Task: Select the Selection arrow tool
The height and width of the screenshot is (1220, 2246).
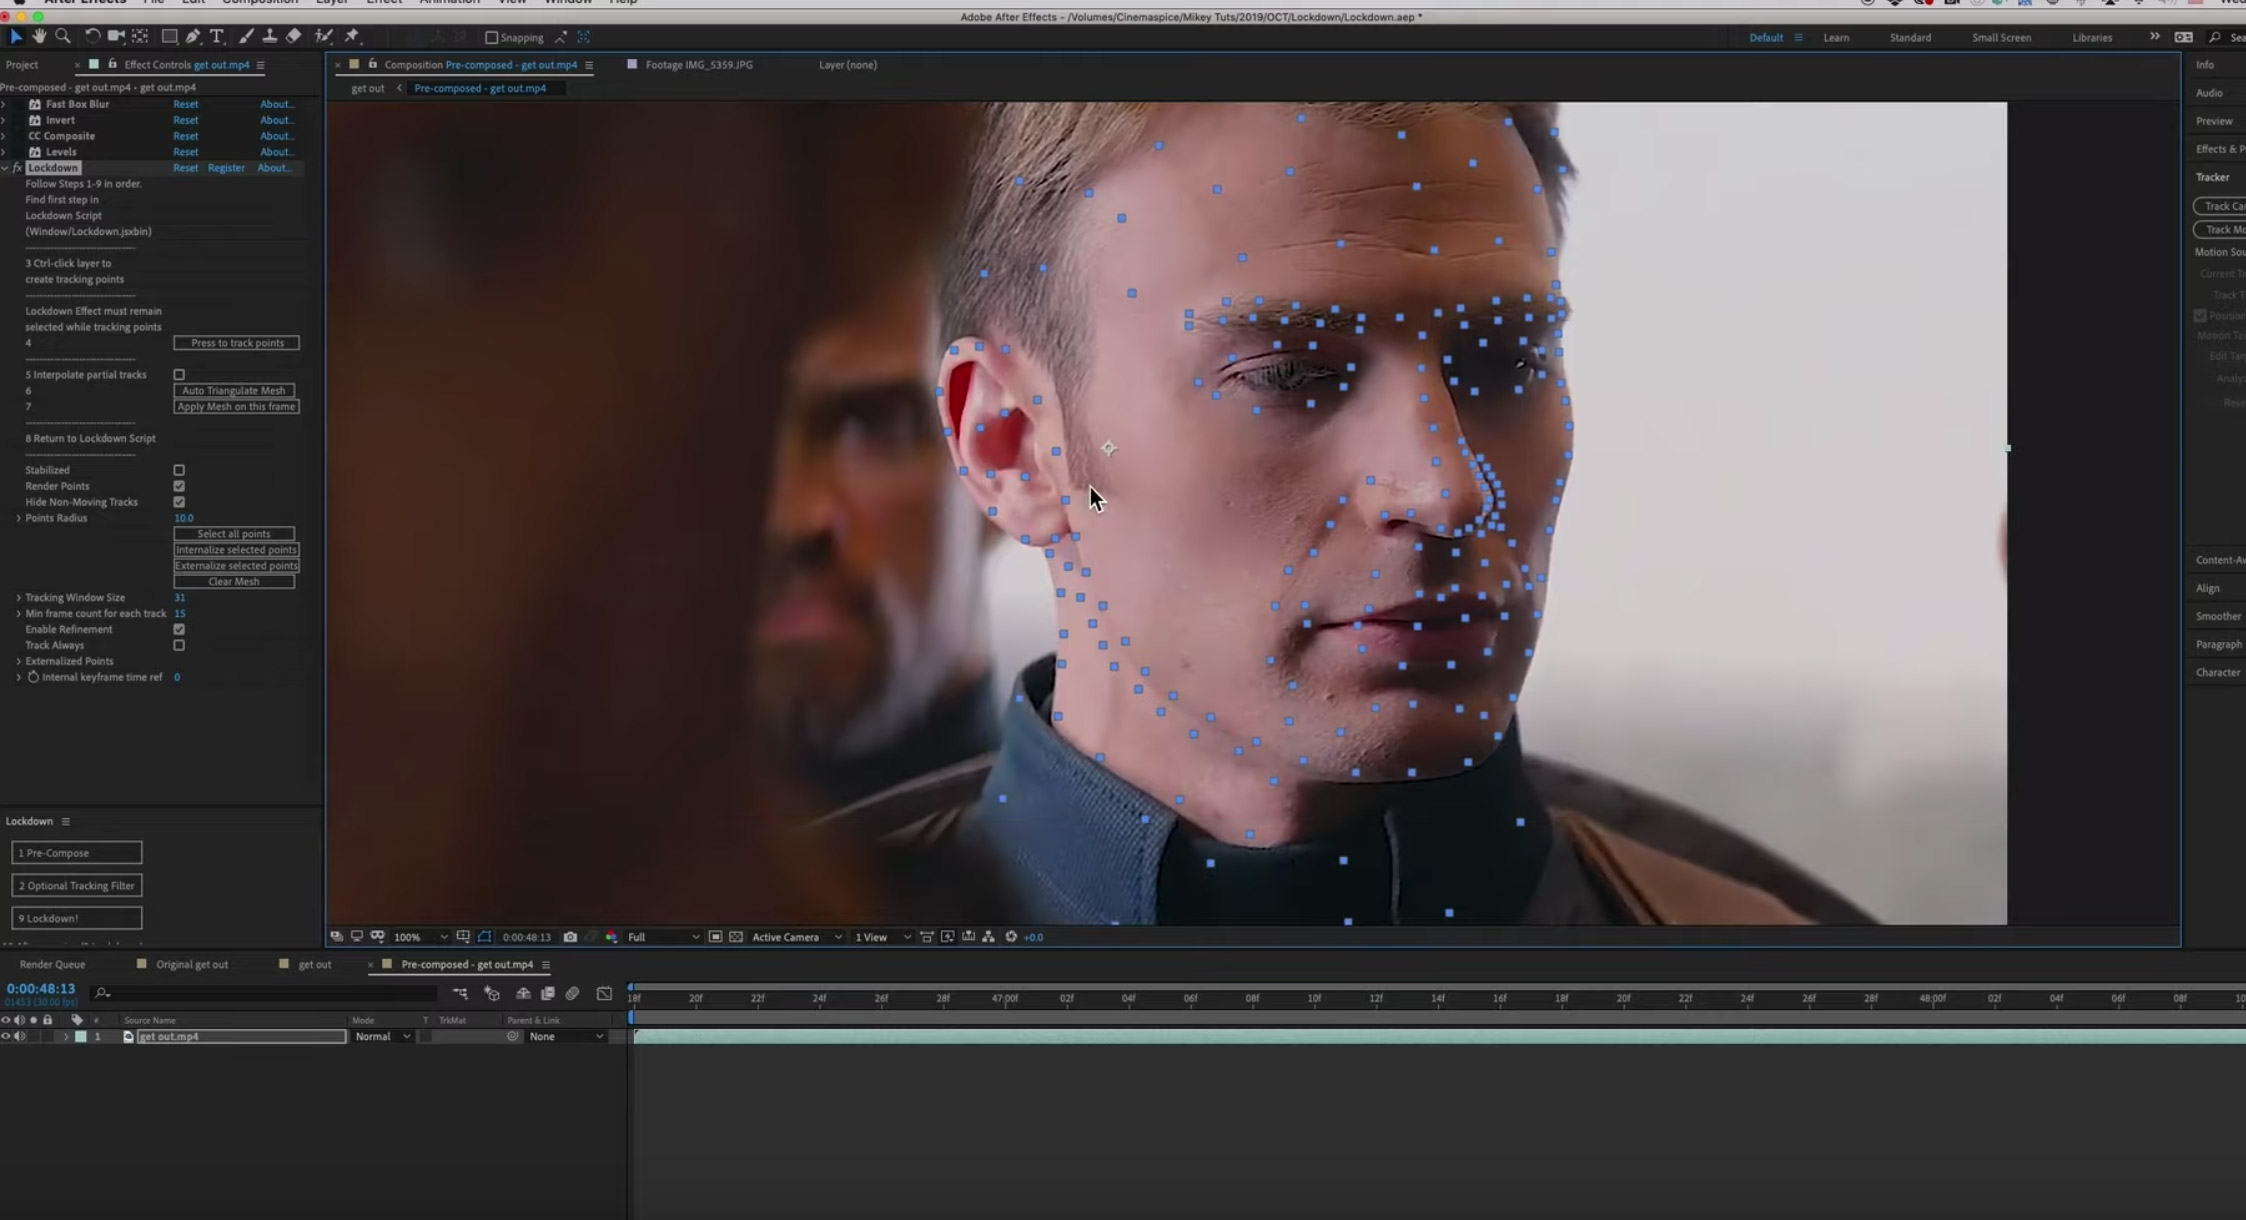Action: click(16, 37)
